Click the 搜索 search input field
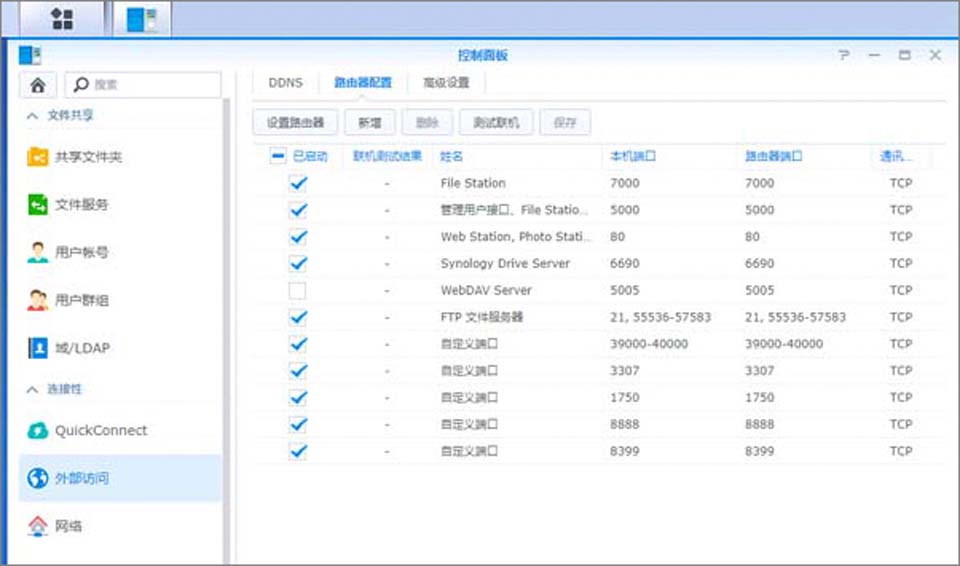The width and height of the screenshot is (960, 566). pos(150,85)
